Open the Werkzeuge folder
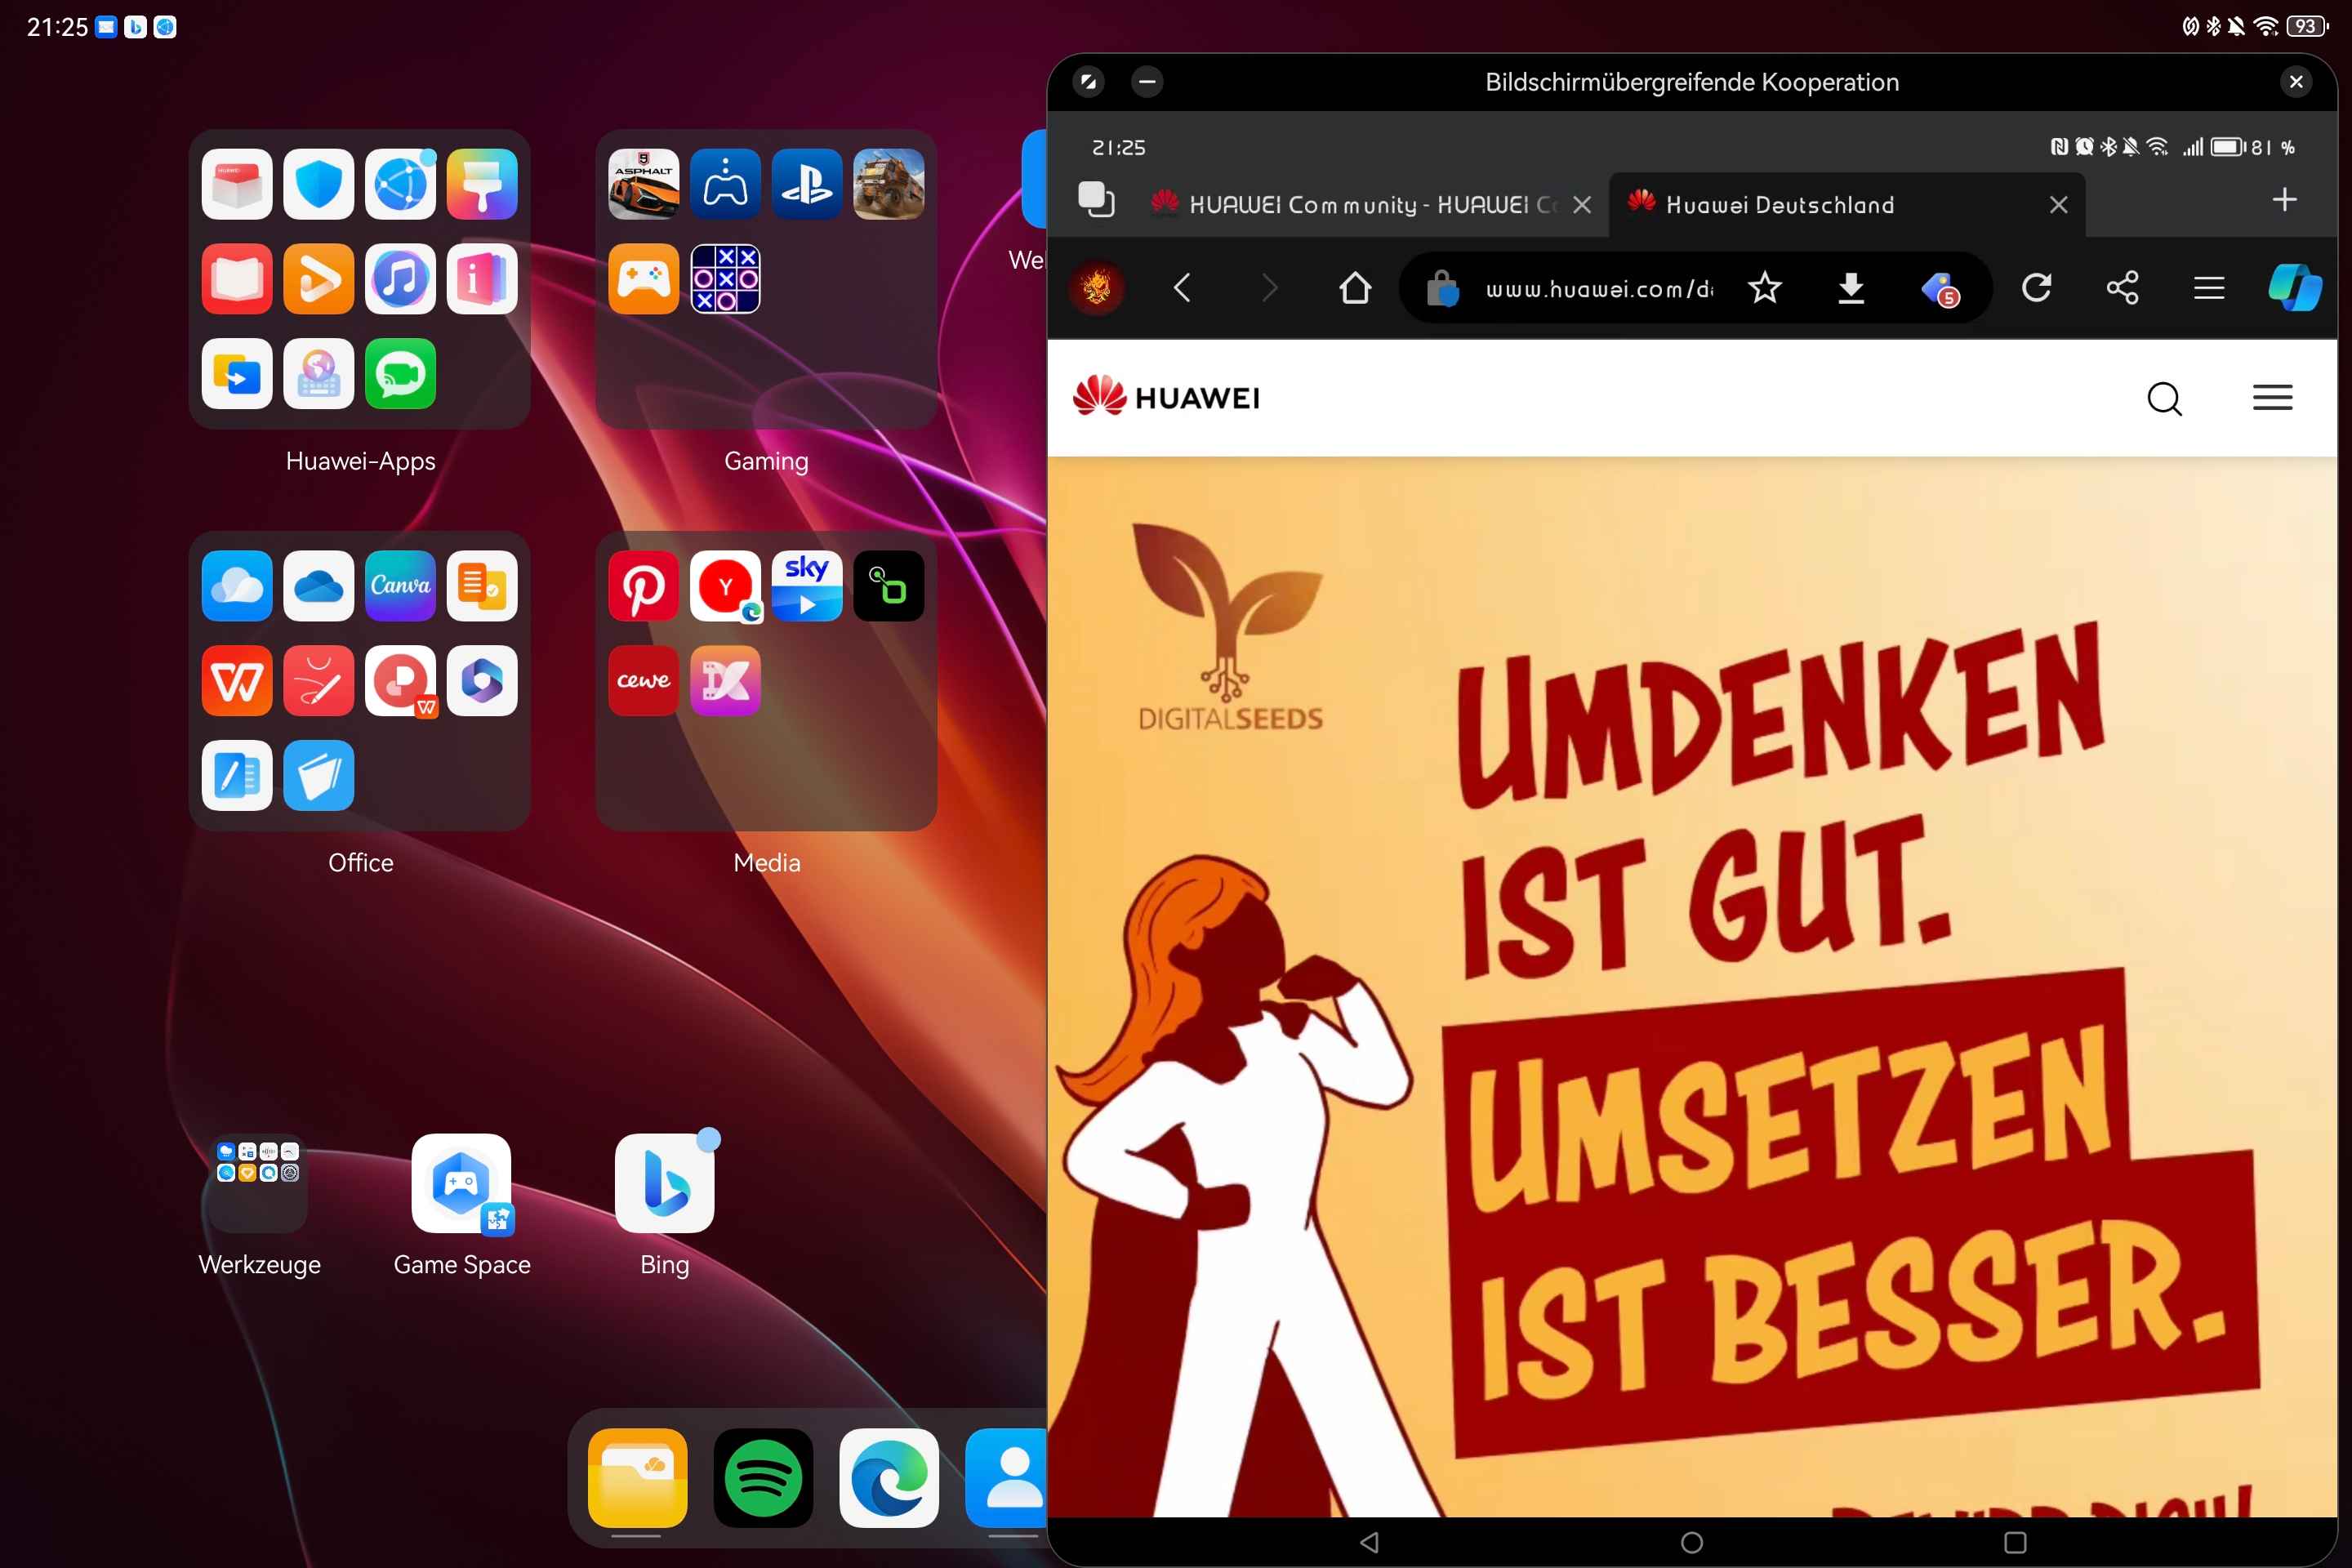This screenshot has width=2352, height=1568. [x=258, y=1183]
